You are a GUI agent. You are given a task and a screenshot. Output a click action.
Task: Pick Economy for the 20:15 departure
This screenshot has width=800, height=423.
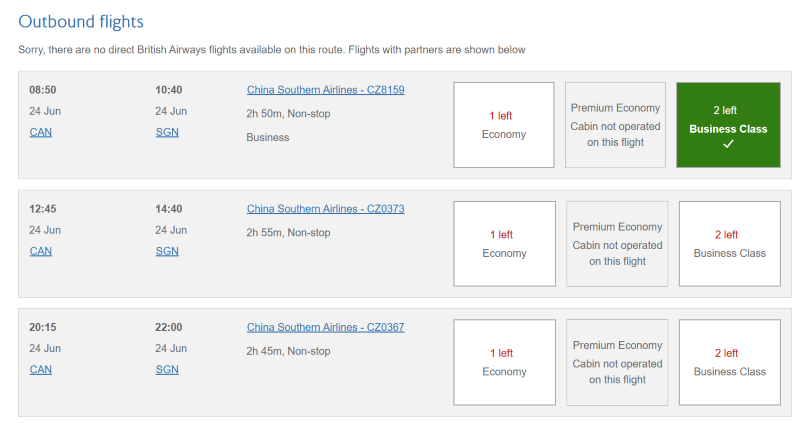(x=504, y=362)
